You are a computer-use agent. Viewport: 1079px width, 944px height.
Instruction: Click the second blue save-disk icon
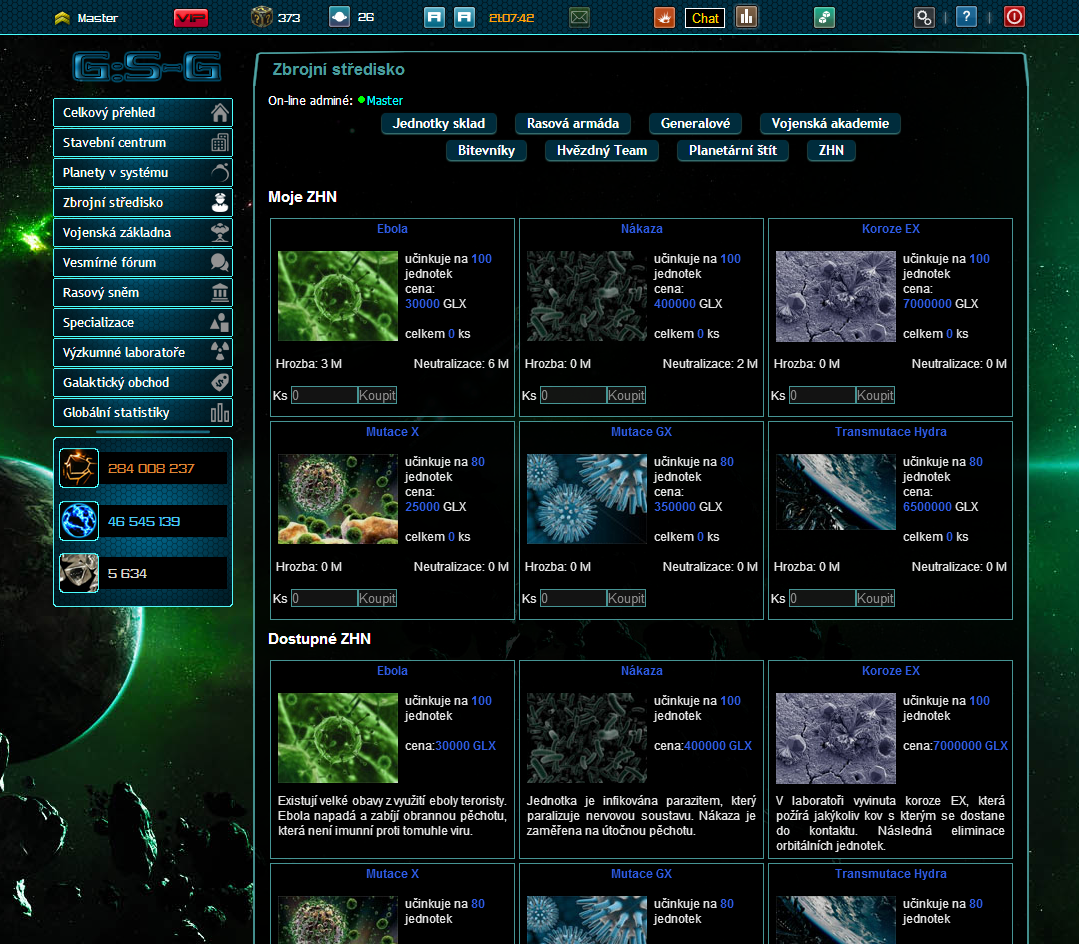[464, 17]
